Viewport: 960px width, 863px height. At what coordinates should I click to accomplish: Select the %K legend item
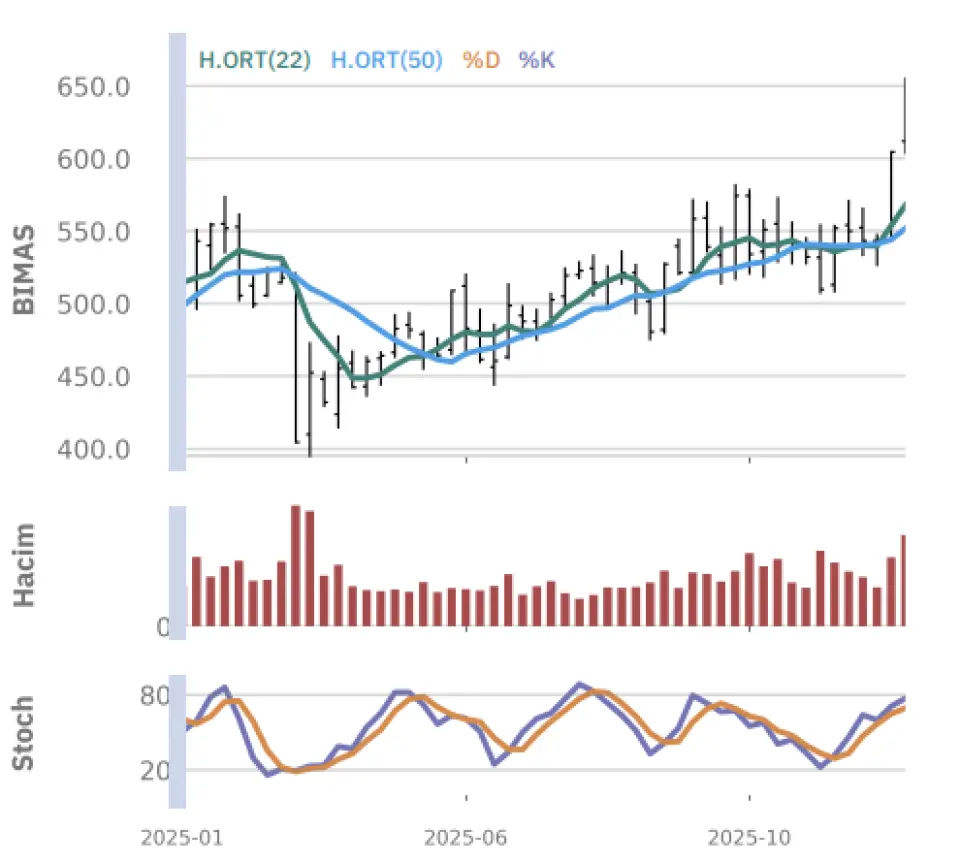pyautogui.click(x=536, y=60)
